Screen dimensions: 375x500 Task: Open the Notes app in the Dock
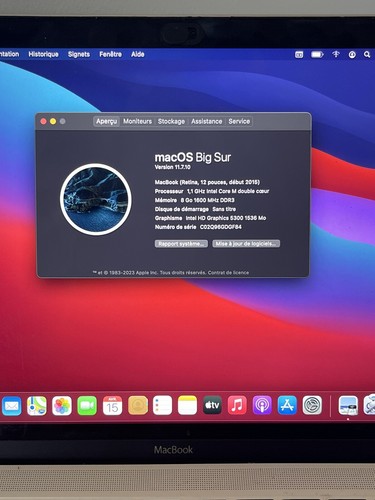tap(187, 406)
